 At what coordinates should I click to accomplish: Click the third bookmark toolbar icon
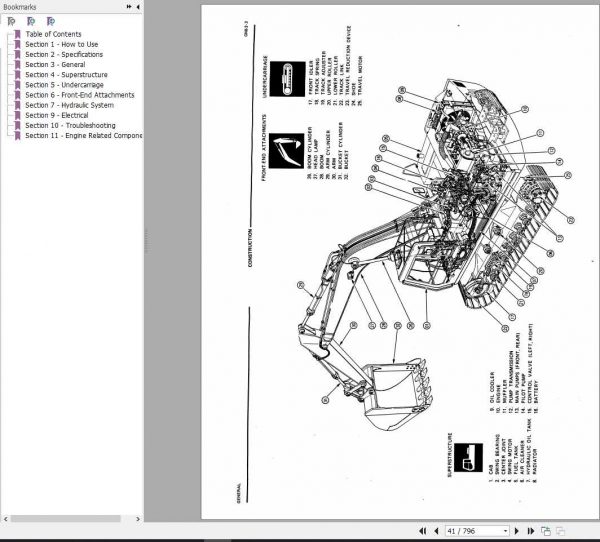(51, 21)
